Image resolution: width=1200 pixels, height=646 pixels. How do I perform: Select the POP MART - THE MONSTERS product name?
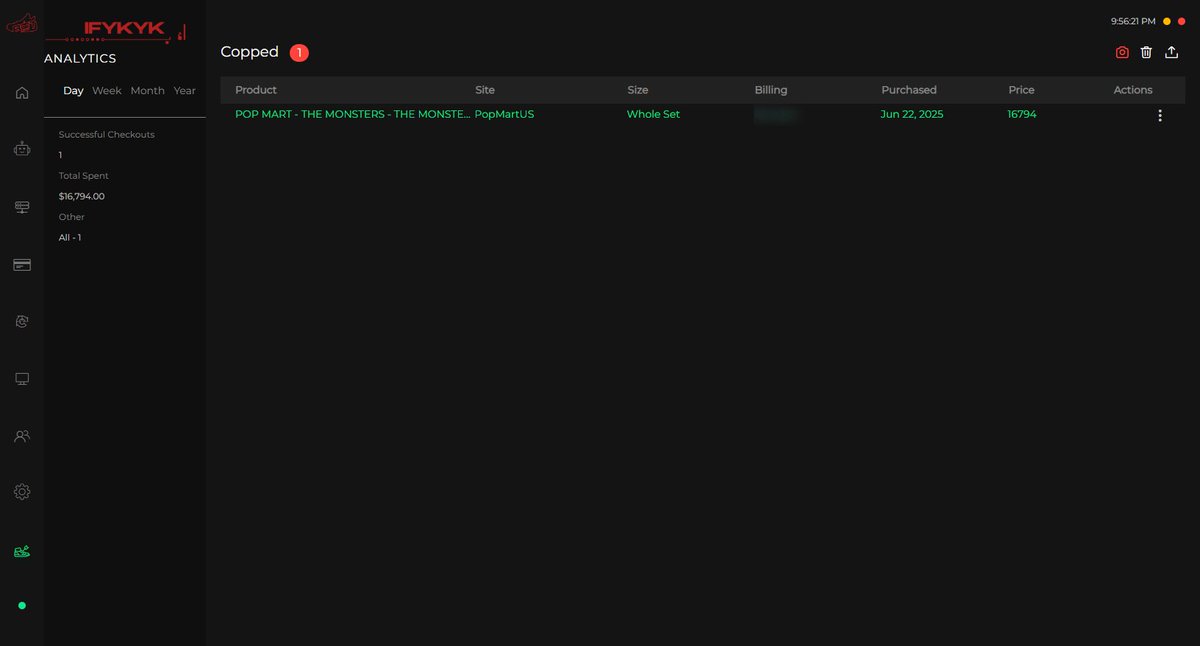352,115
